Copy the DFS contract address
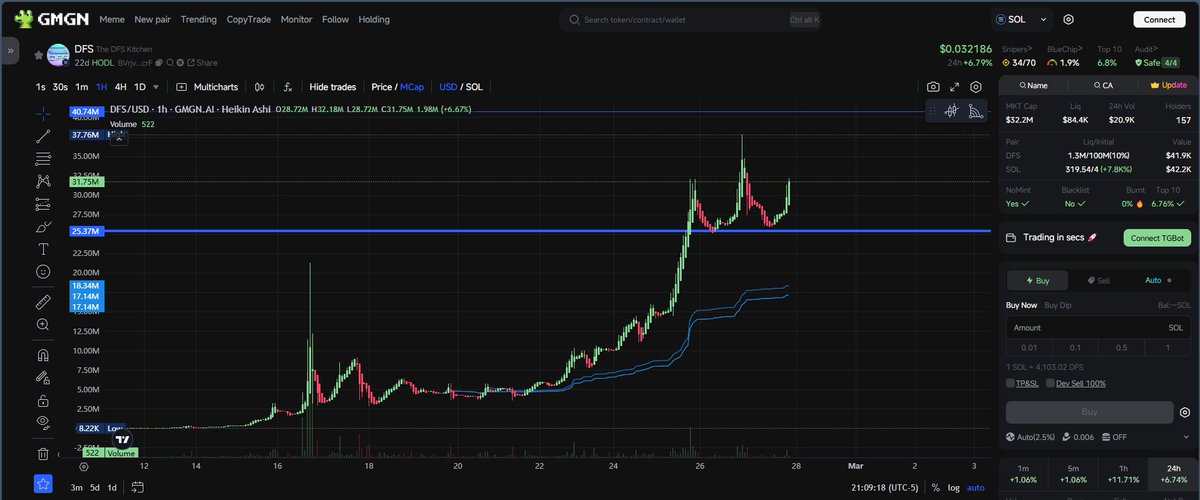 click(160, 62)
